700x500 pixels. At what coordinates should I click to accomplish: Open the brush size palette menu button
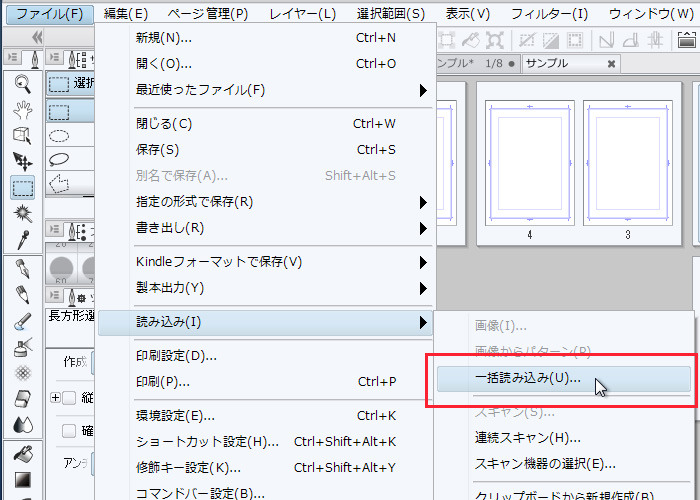[x=54, y=229]
